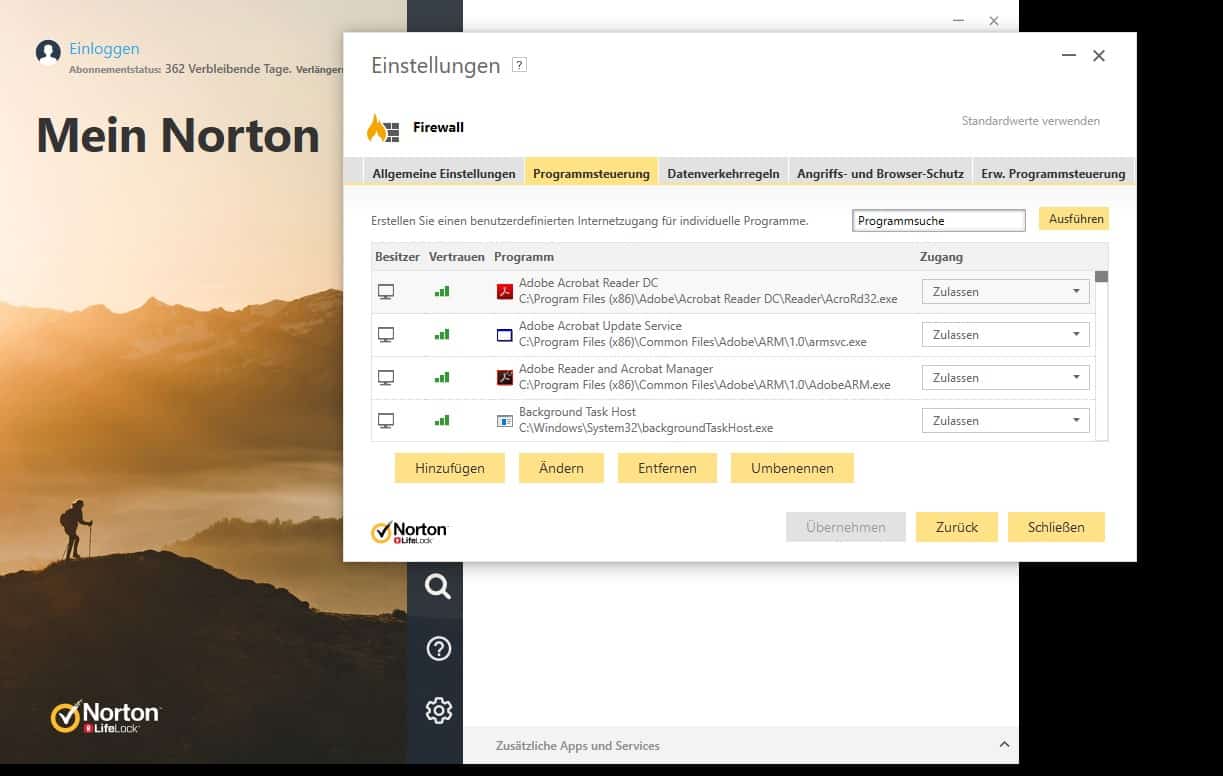This screenshot has height=776, width=1223.
Task: Click the Firewall flame and wall icon
Action: [382, 128]
